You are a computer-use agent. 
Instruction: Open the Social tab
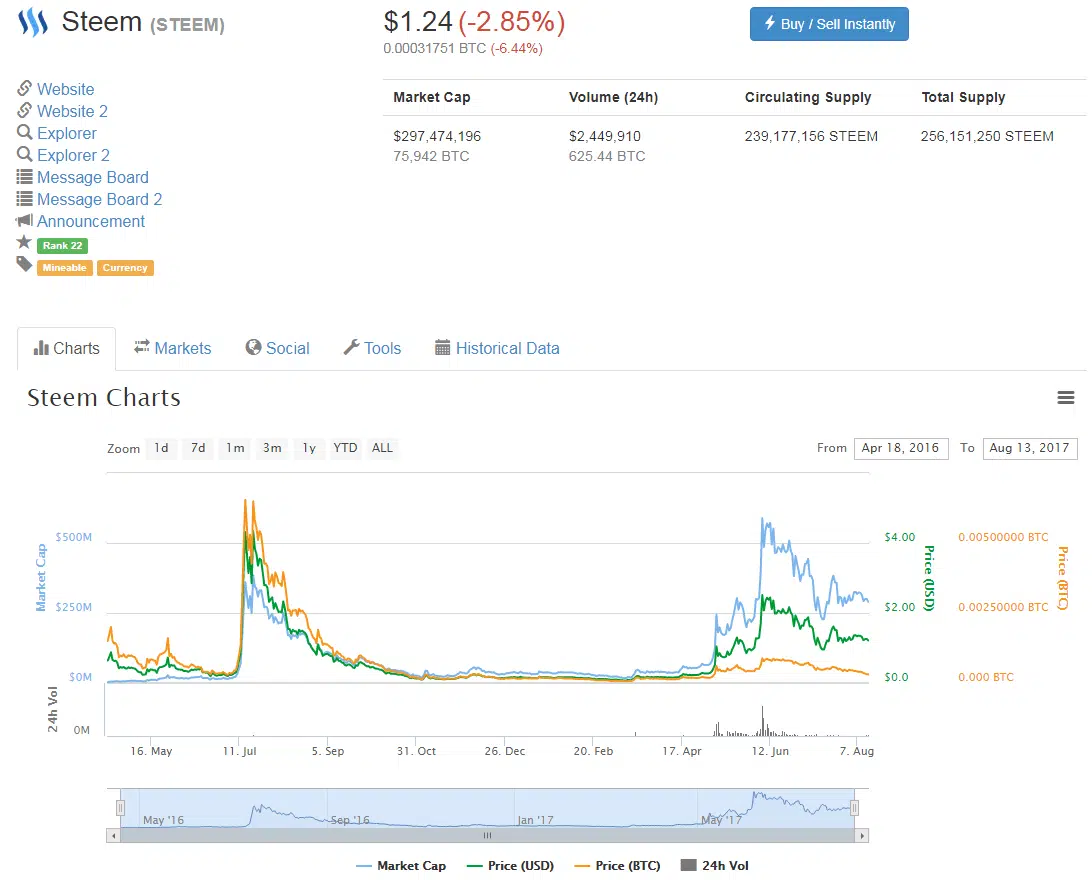coord(278,348)
